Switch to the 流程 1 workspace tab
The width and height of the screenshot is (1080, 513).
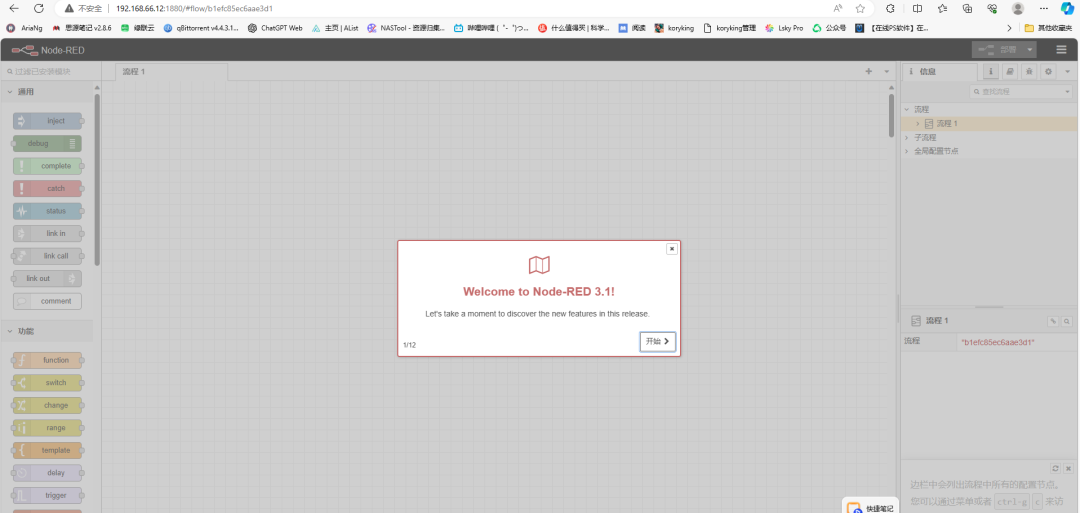171,72
